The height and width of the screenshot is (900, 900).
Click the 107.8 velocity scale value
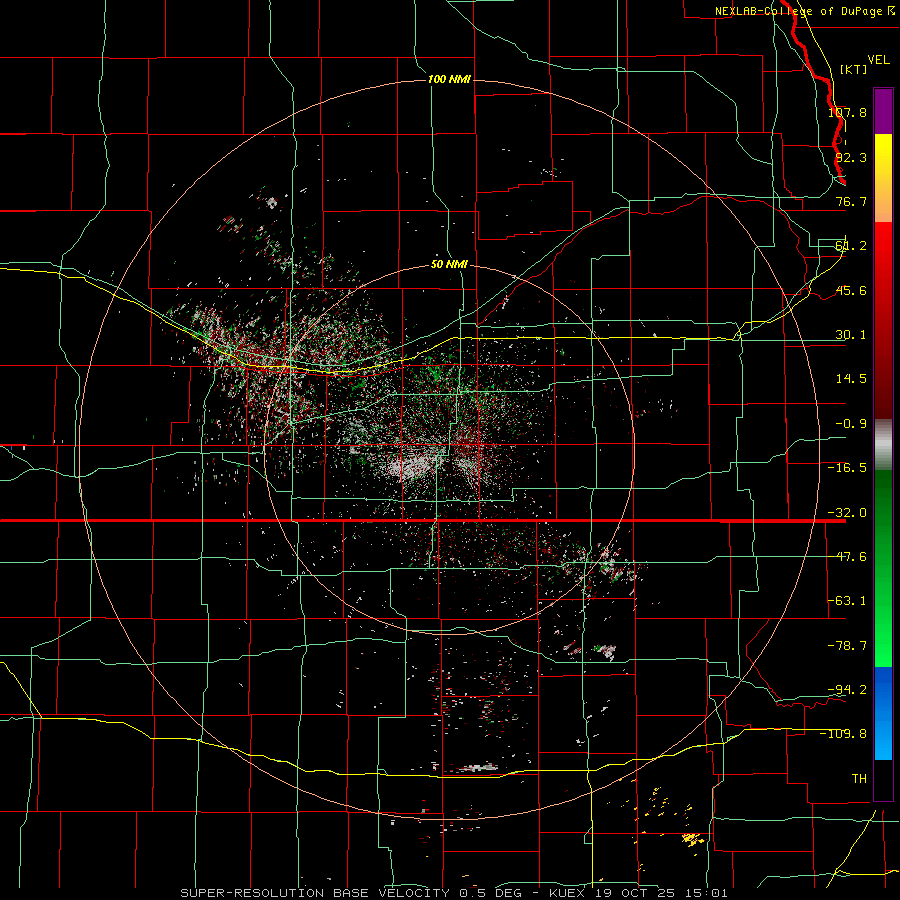coord(847,112)
